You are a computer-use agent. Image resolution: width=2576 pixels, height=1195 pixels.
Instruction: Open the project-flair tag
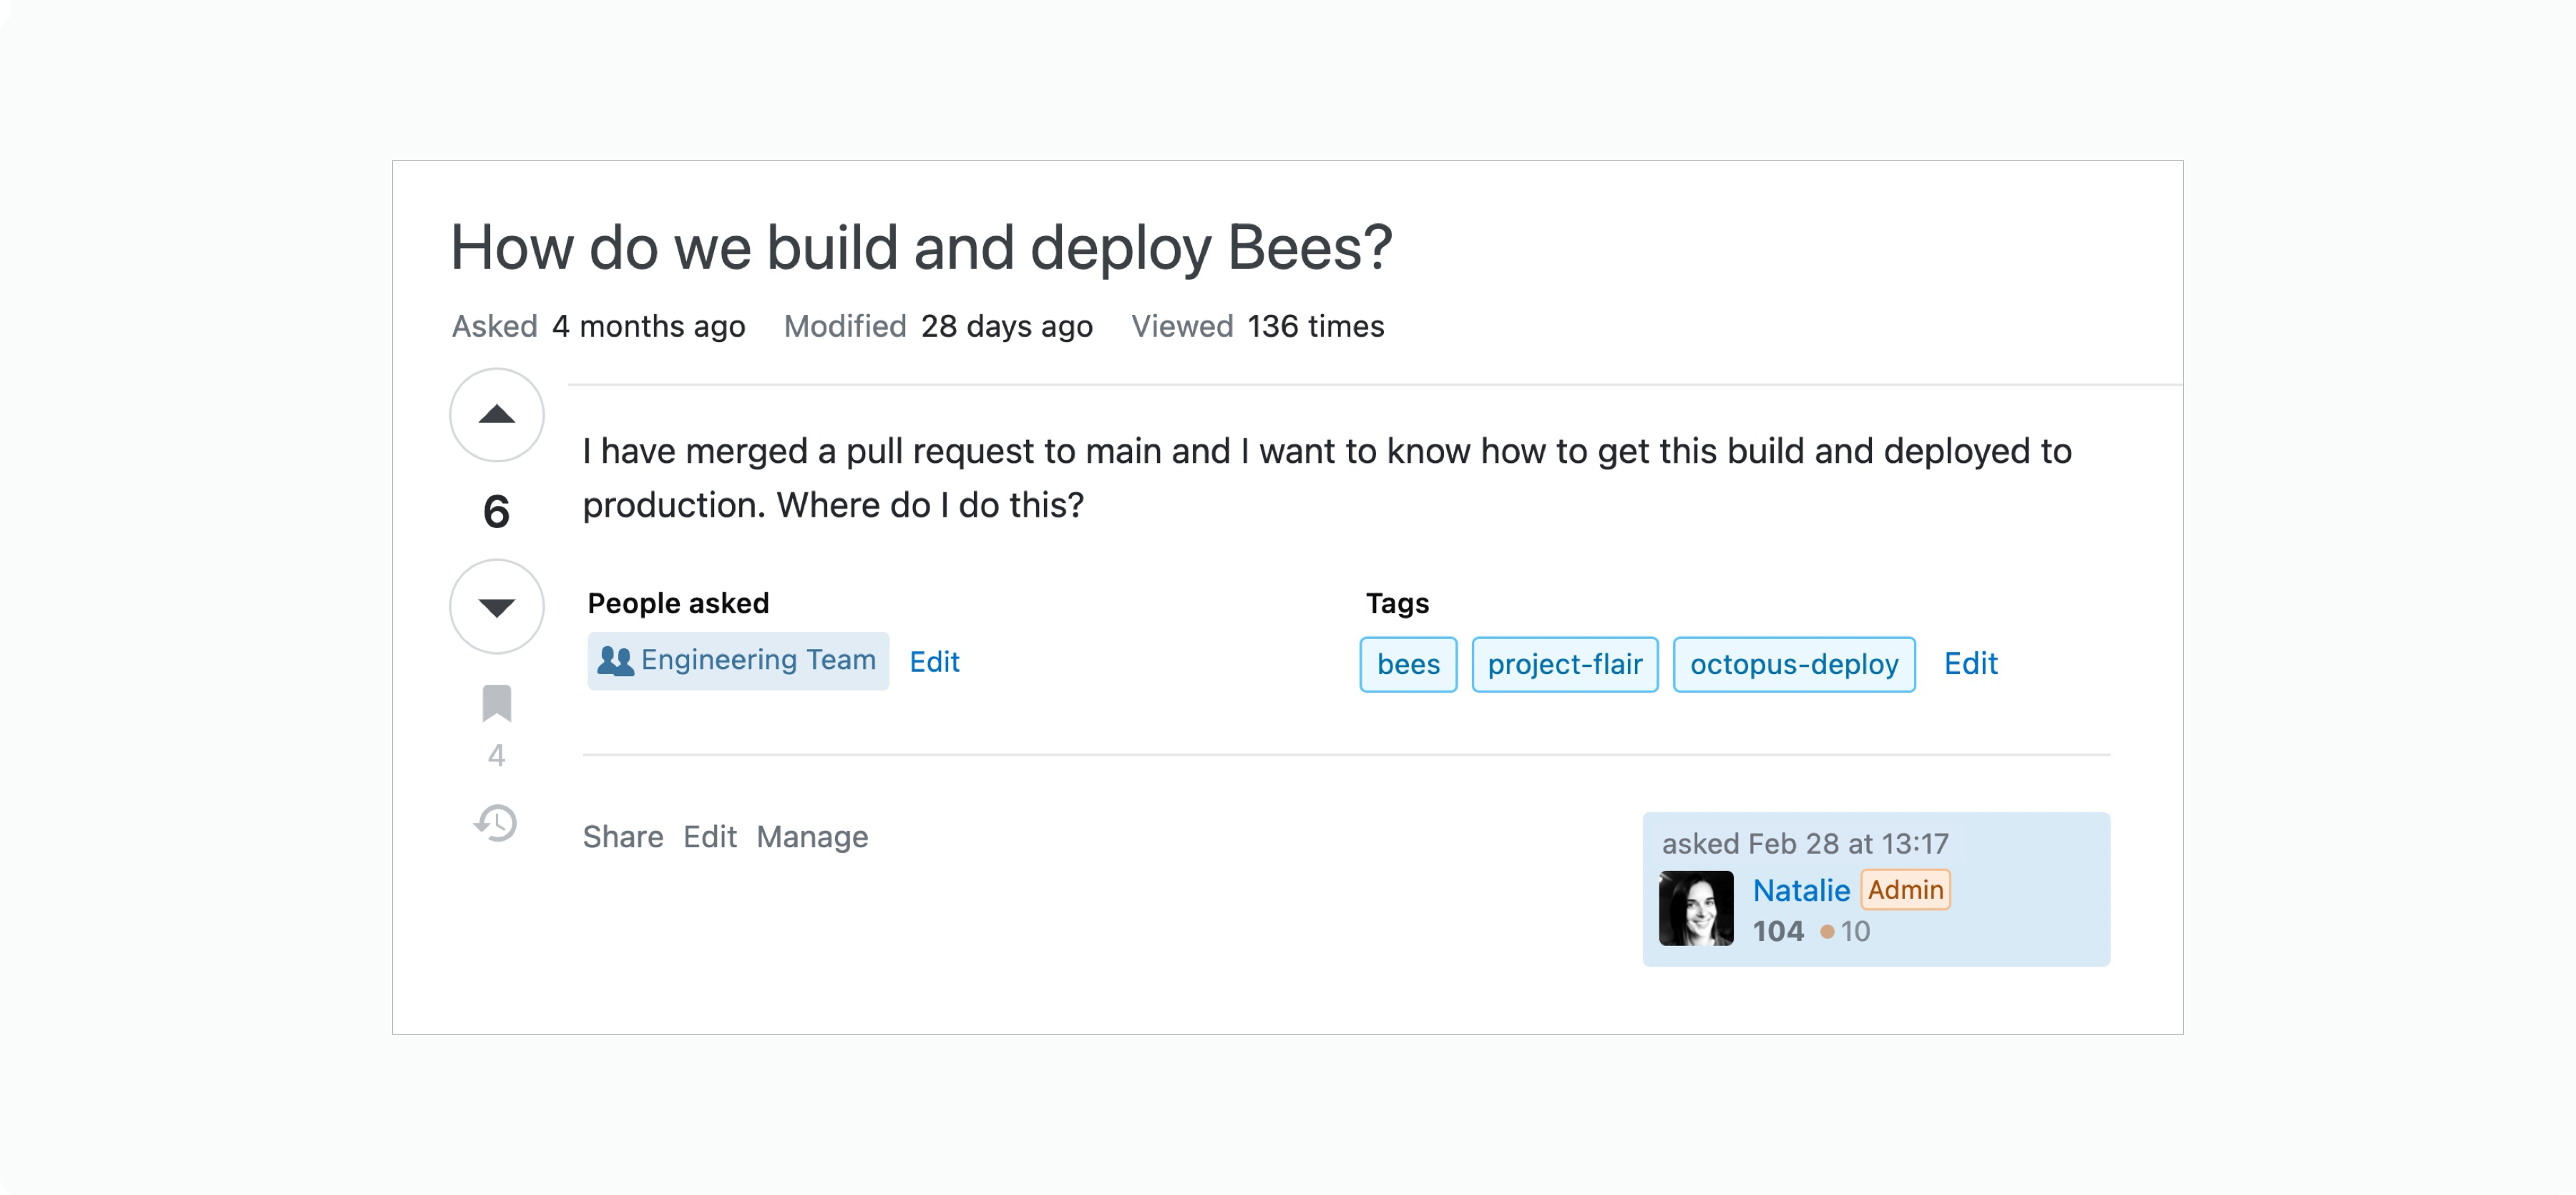pos(1564,664)
